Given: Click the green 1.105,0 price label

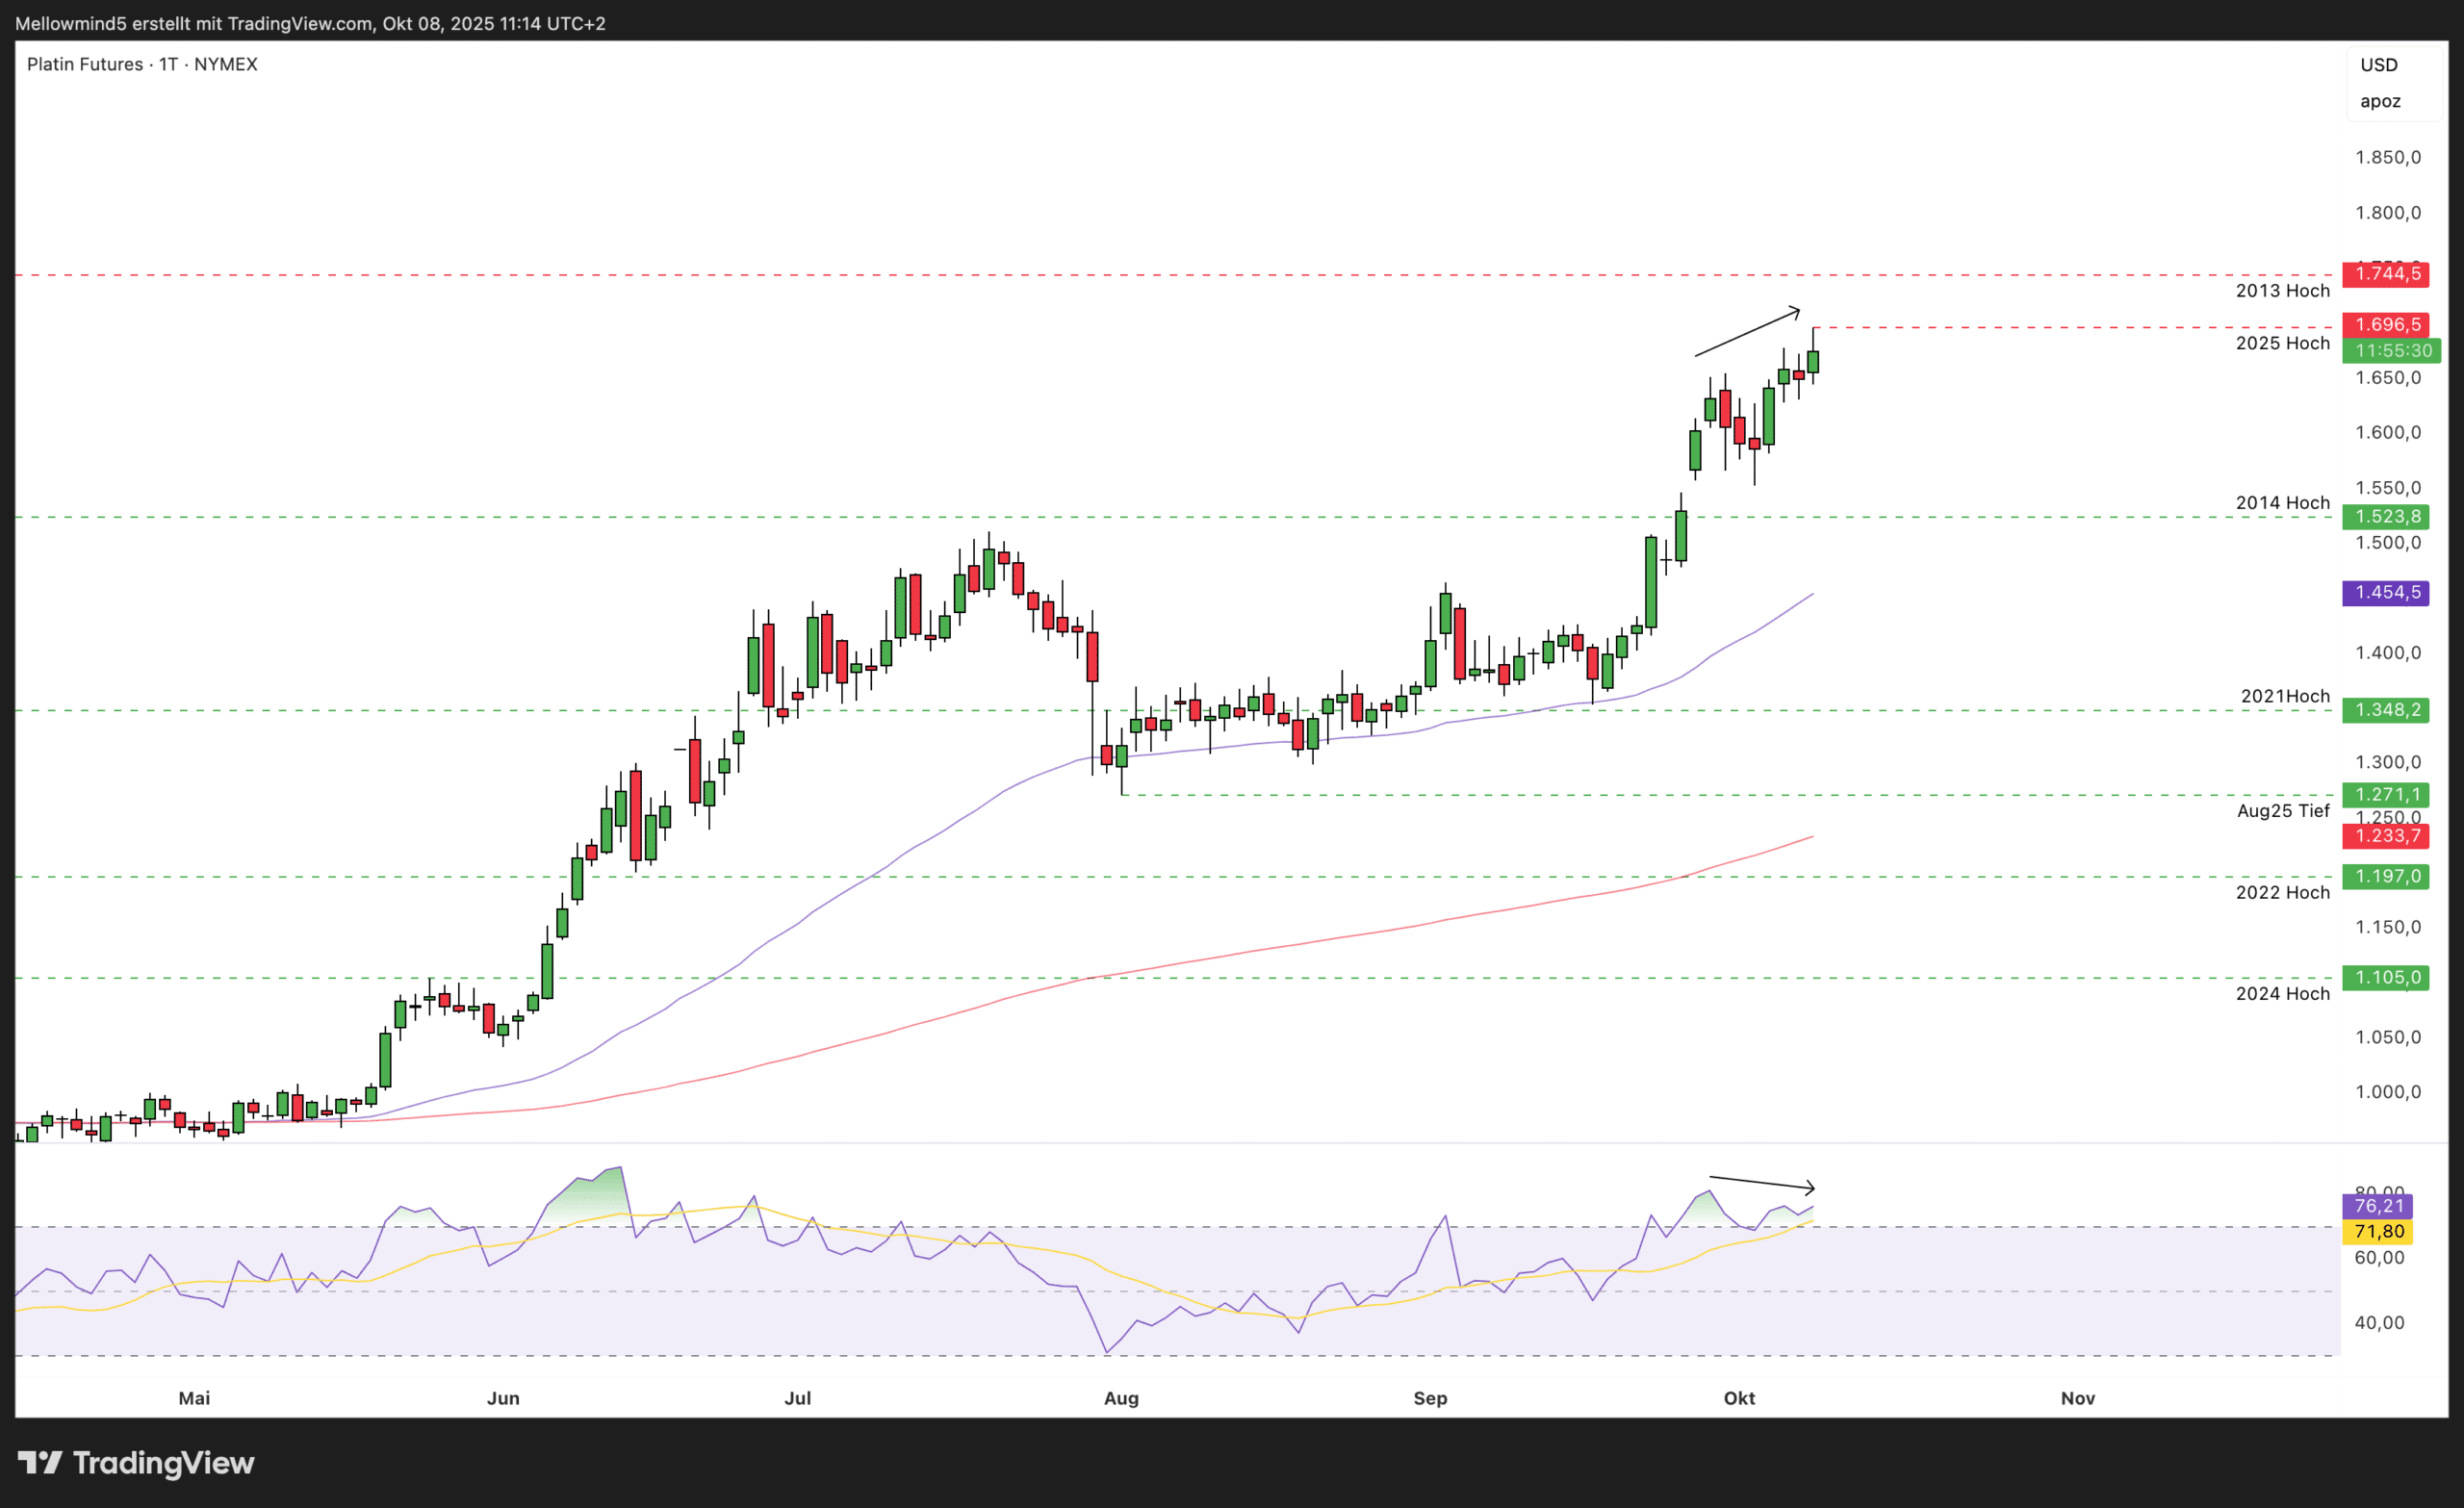Looking at the screenshot, I should pyautogui.click(x=2386, y=978).
